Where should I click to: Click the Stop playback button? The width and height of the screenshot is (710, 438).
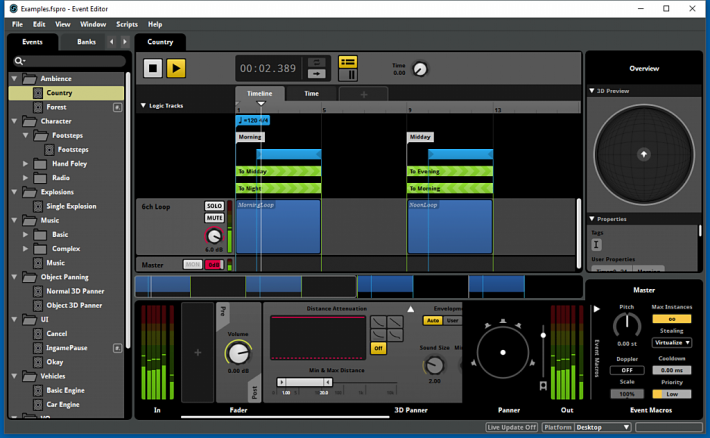(153, 68)
